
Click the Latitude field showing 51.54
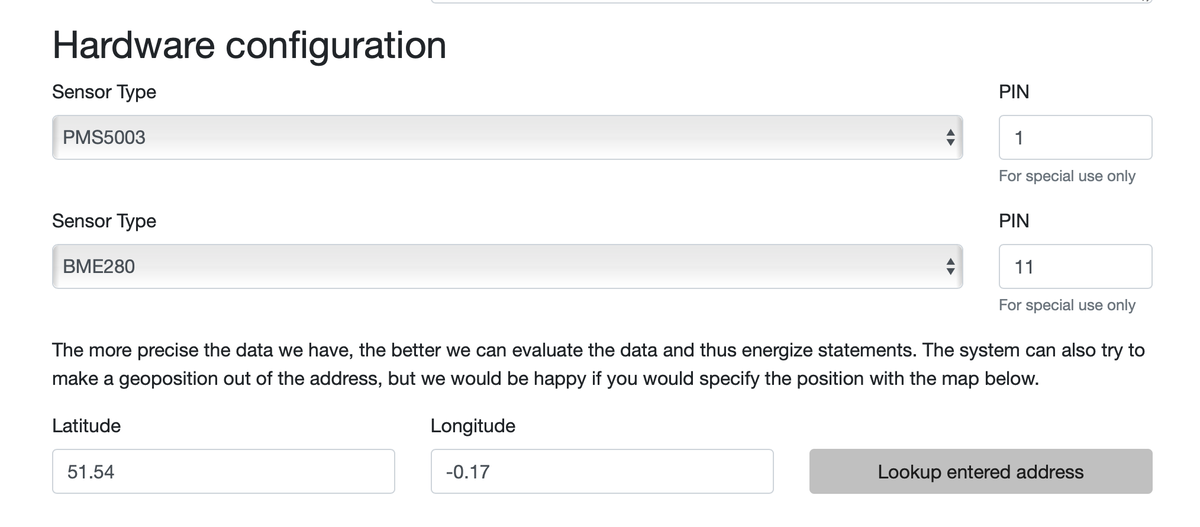click(223, 471)
